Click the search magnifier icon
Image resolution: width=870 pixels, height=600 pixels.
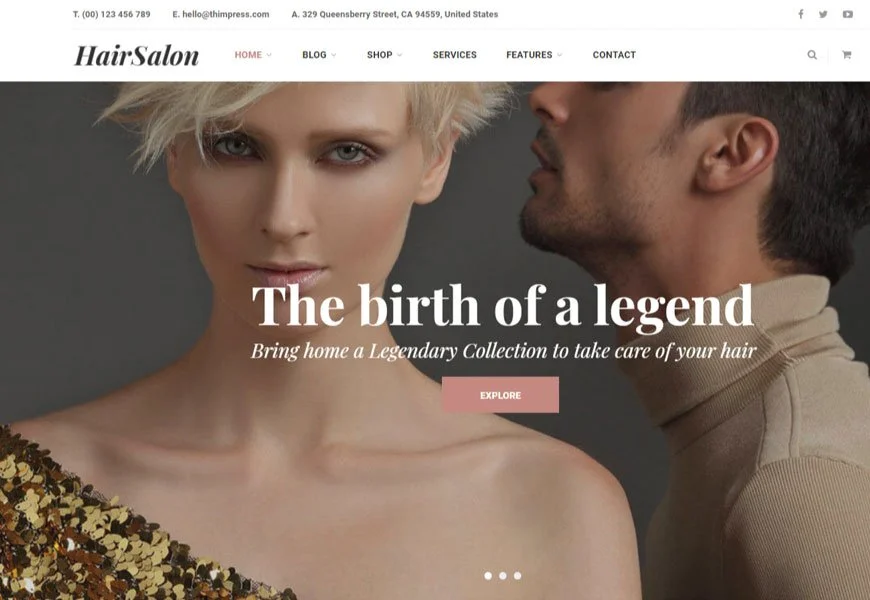coord(812,54)
